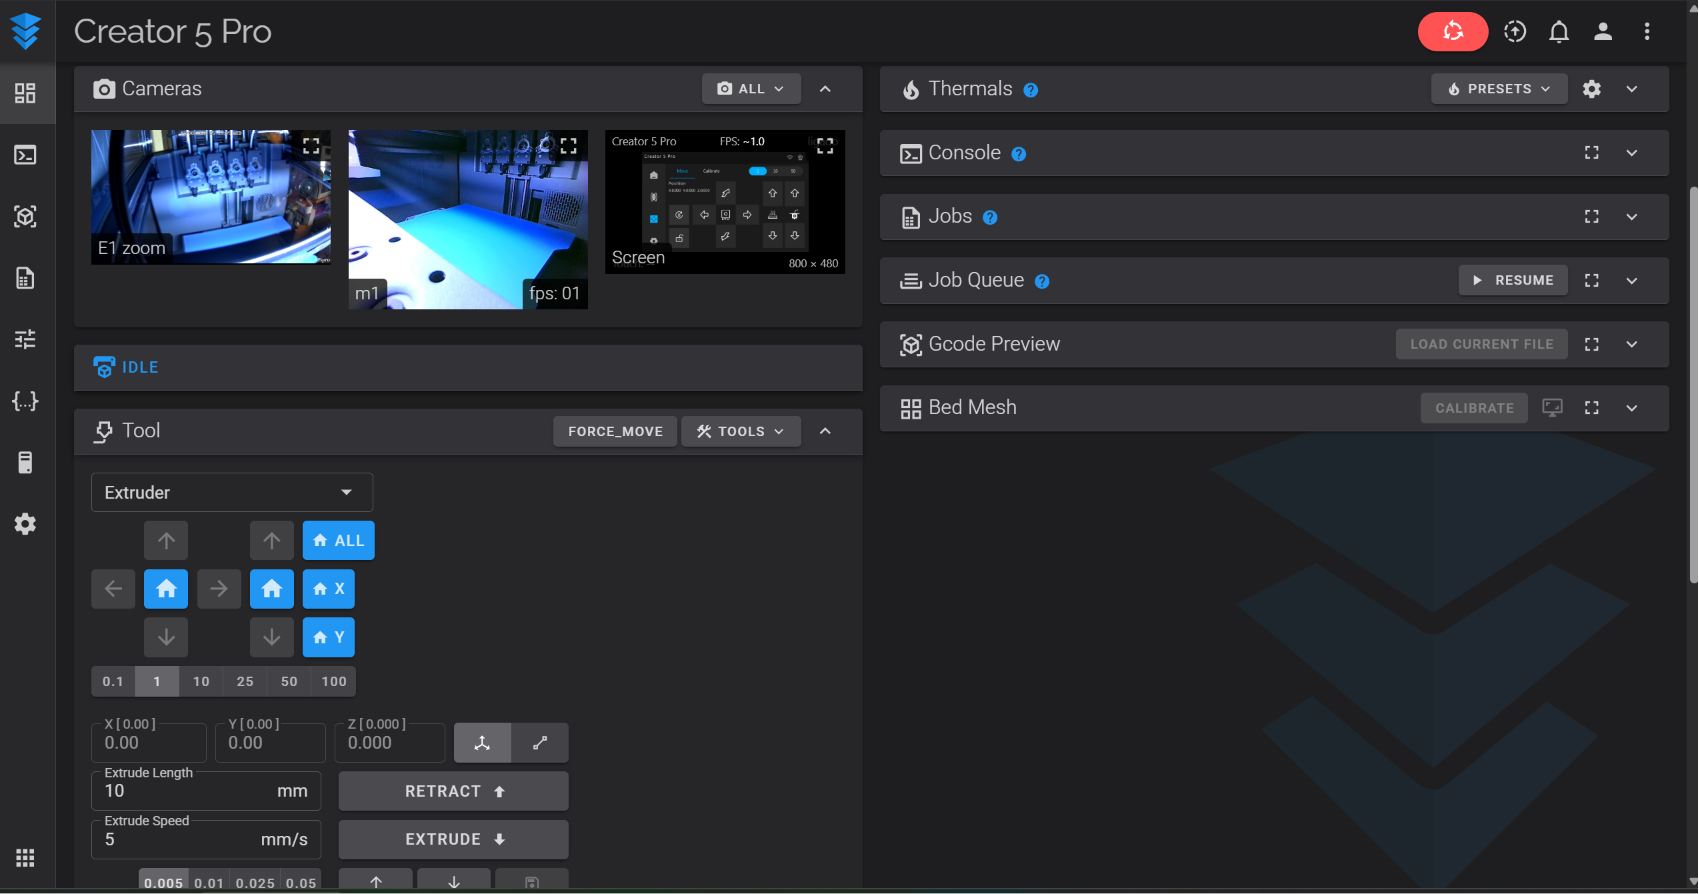Screen dimensions: 1699x894
Task: Click Home ALL button
Action: click(339, 541)
